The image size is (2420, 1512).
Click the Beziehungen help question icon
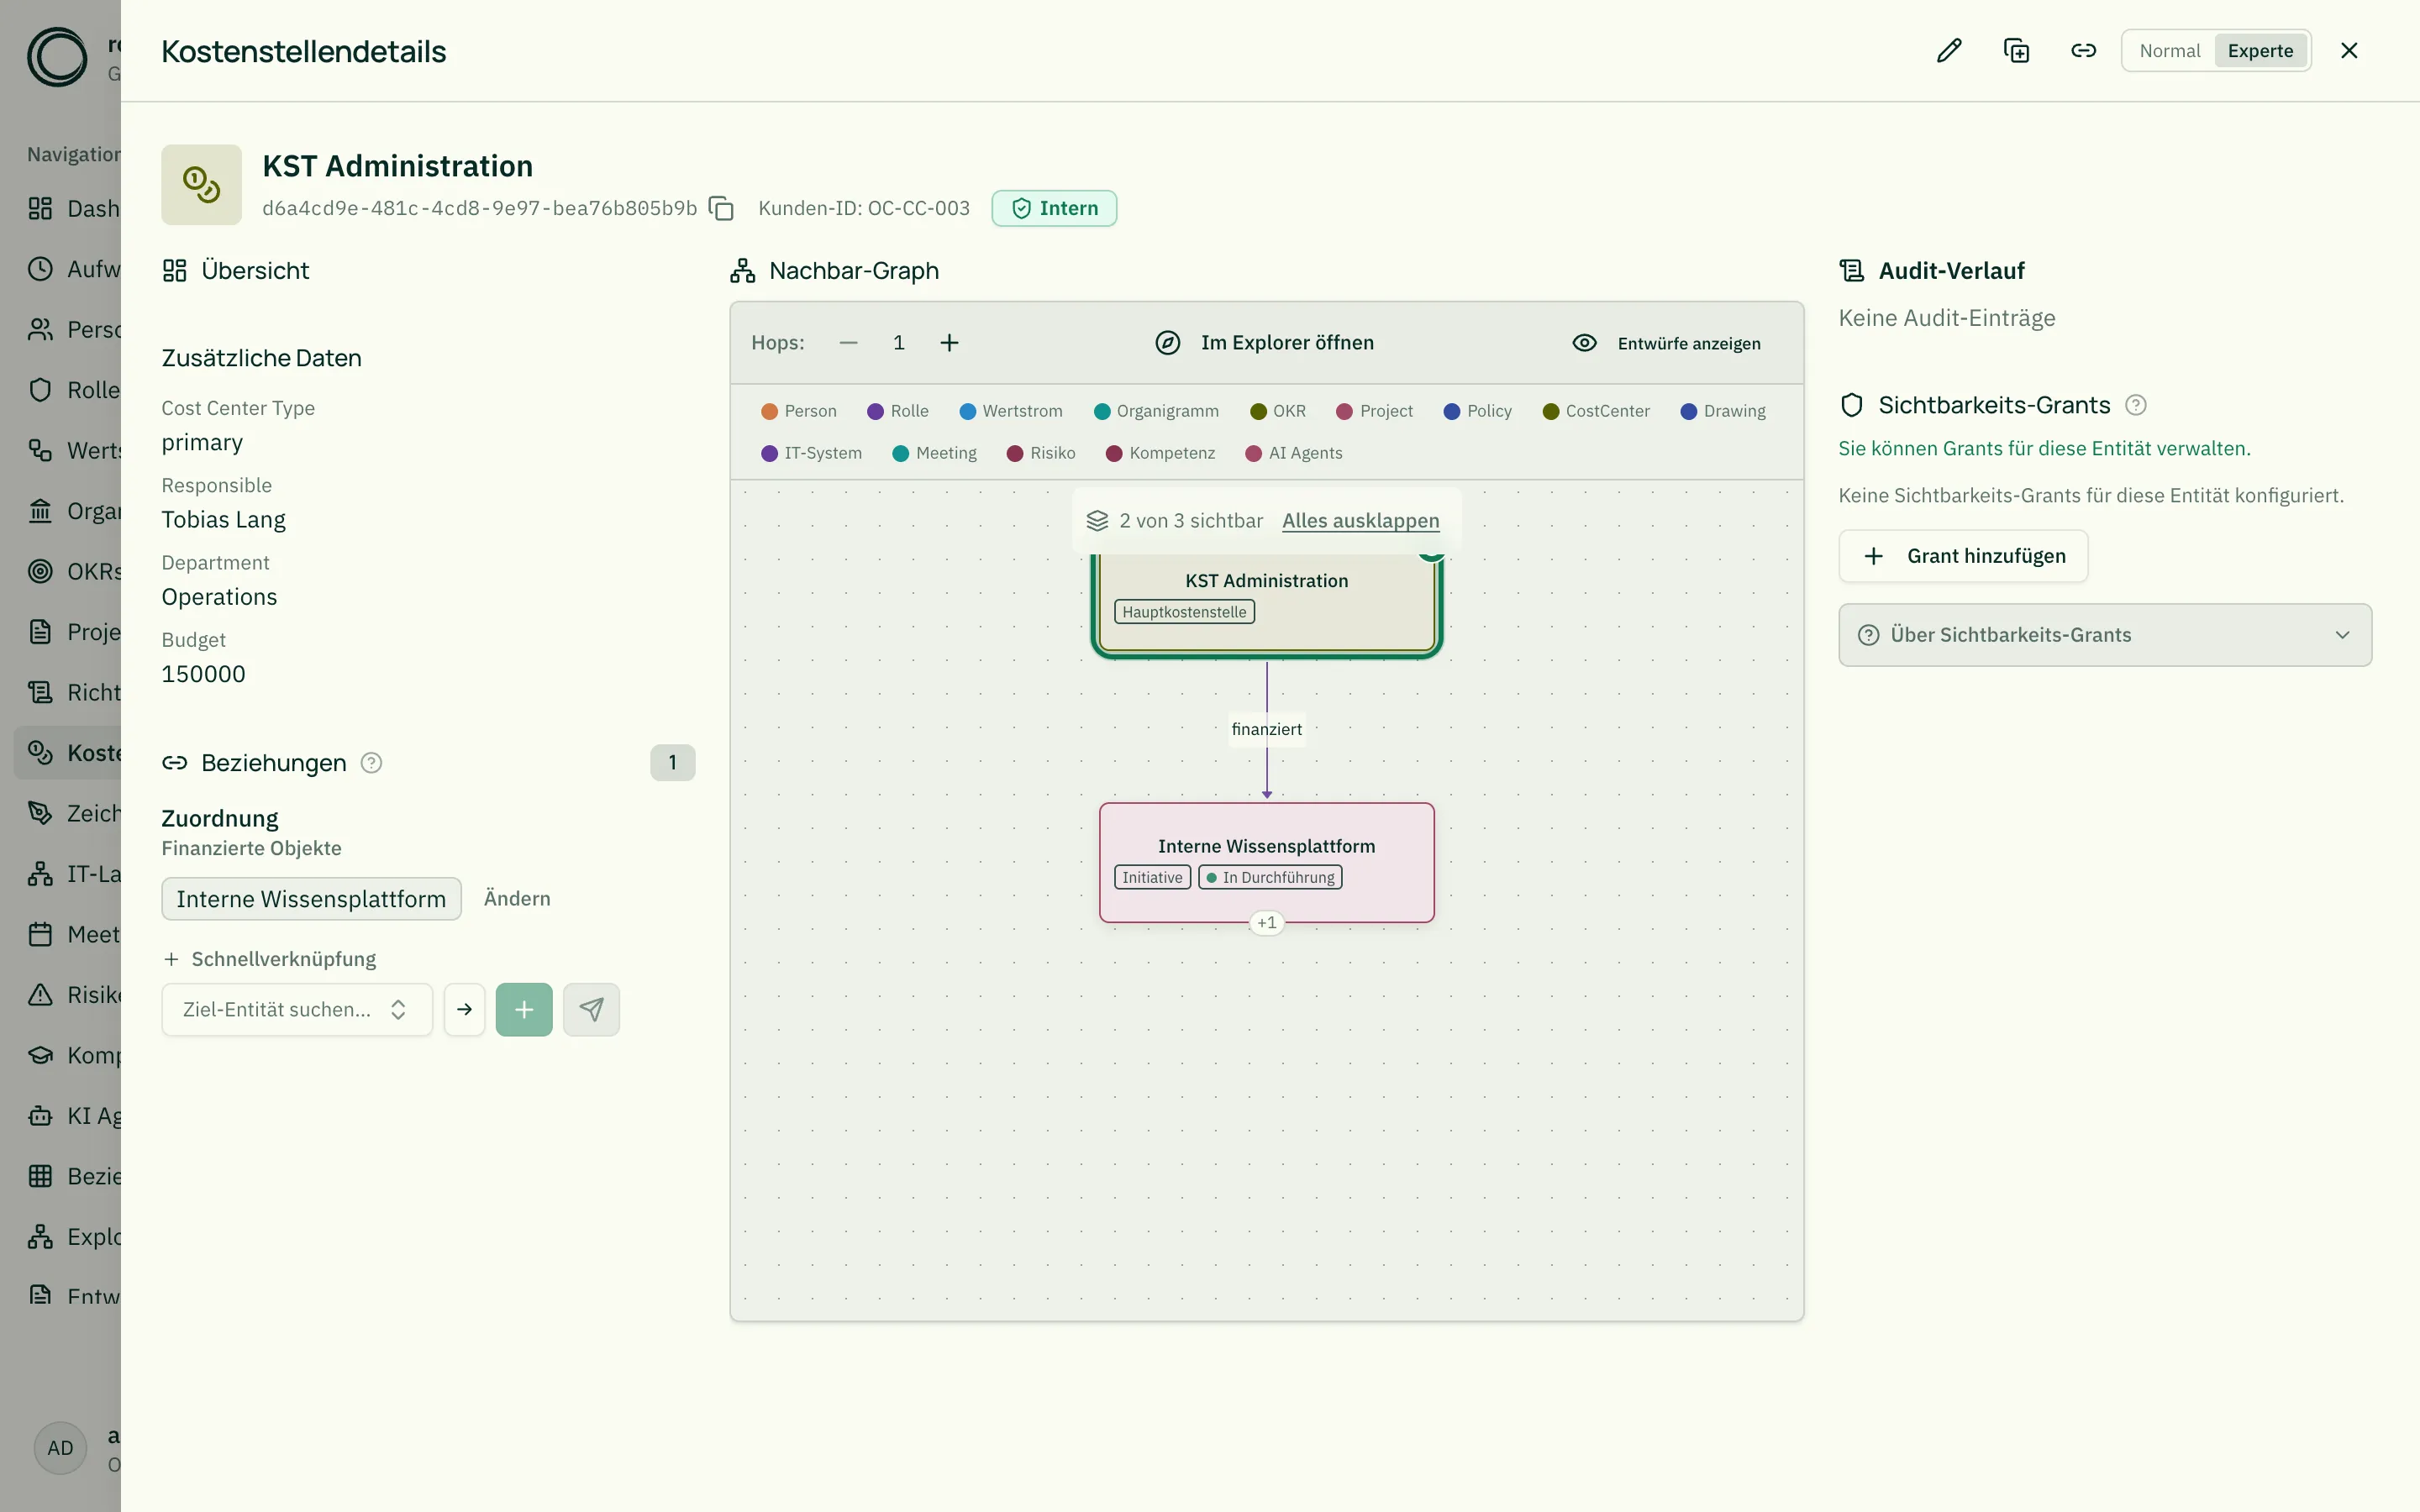pos(371,763)
